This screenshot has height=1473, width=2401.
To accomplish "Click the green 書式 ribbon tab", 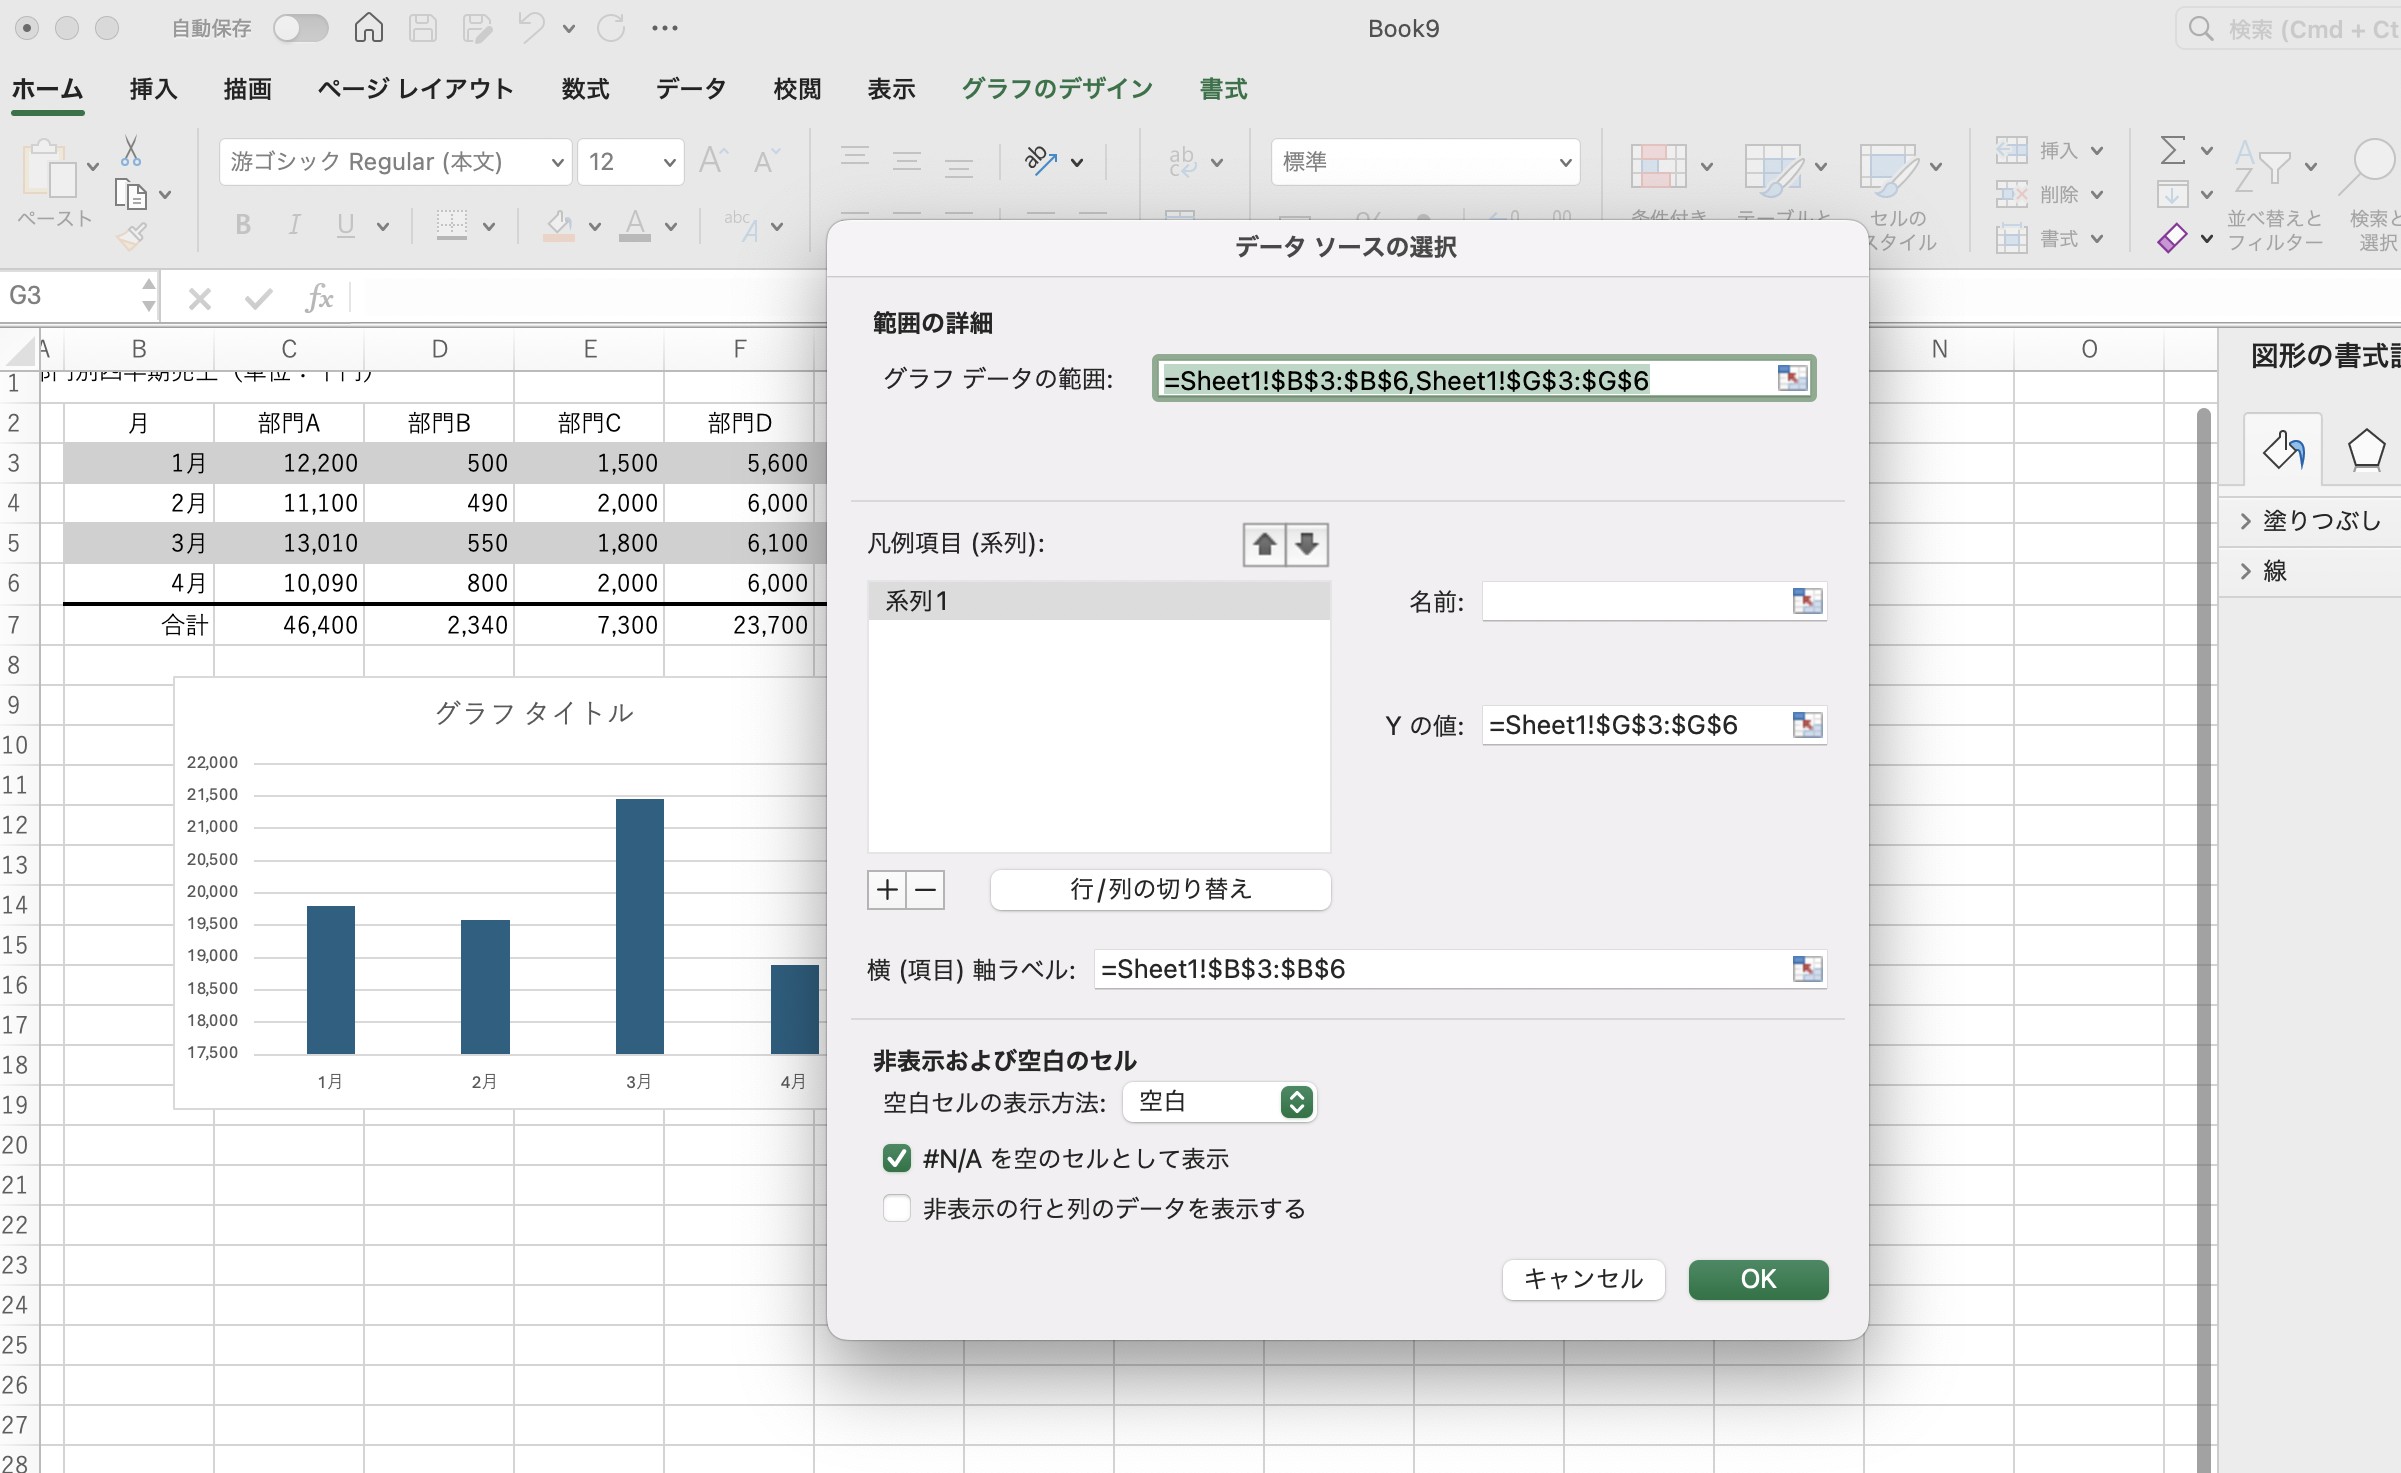I will coord(1223,89).
